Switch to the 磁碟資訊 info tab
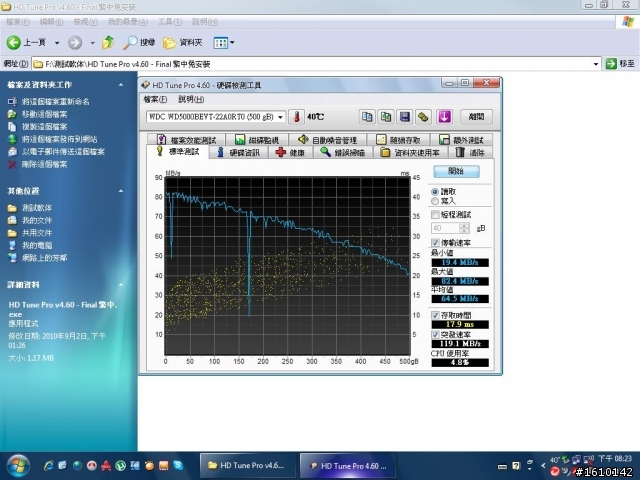 tap(238, 153)
